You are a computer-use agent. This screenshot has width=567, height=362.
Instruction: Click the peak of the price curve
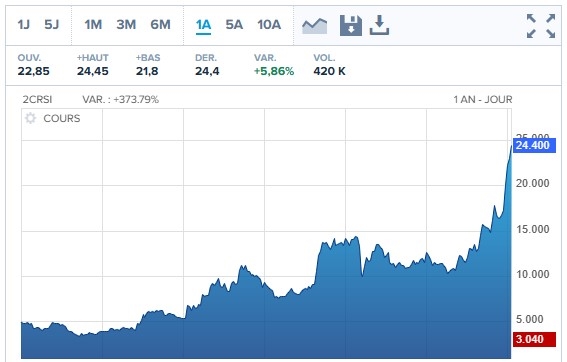click(511, 146)
